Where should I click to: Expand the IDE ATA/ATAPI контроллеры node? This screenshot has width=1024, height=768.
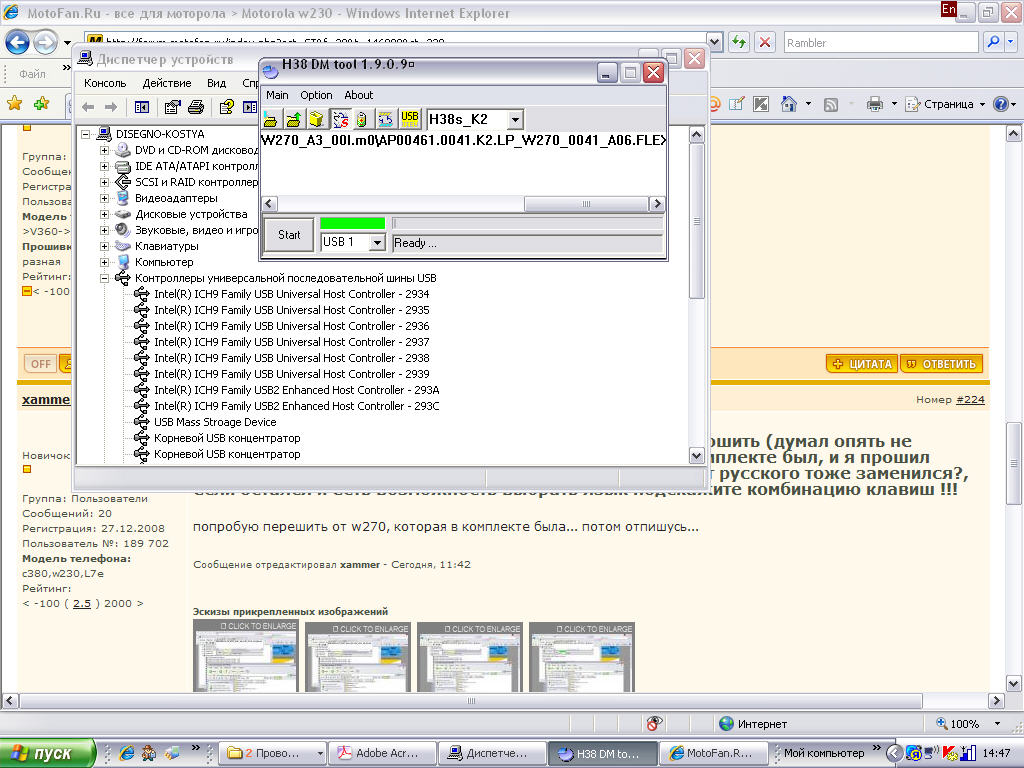(x=104, y=167)
